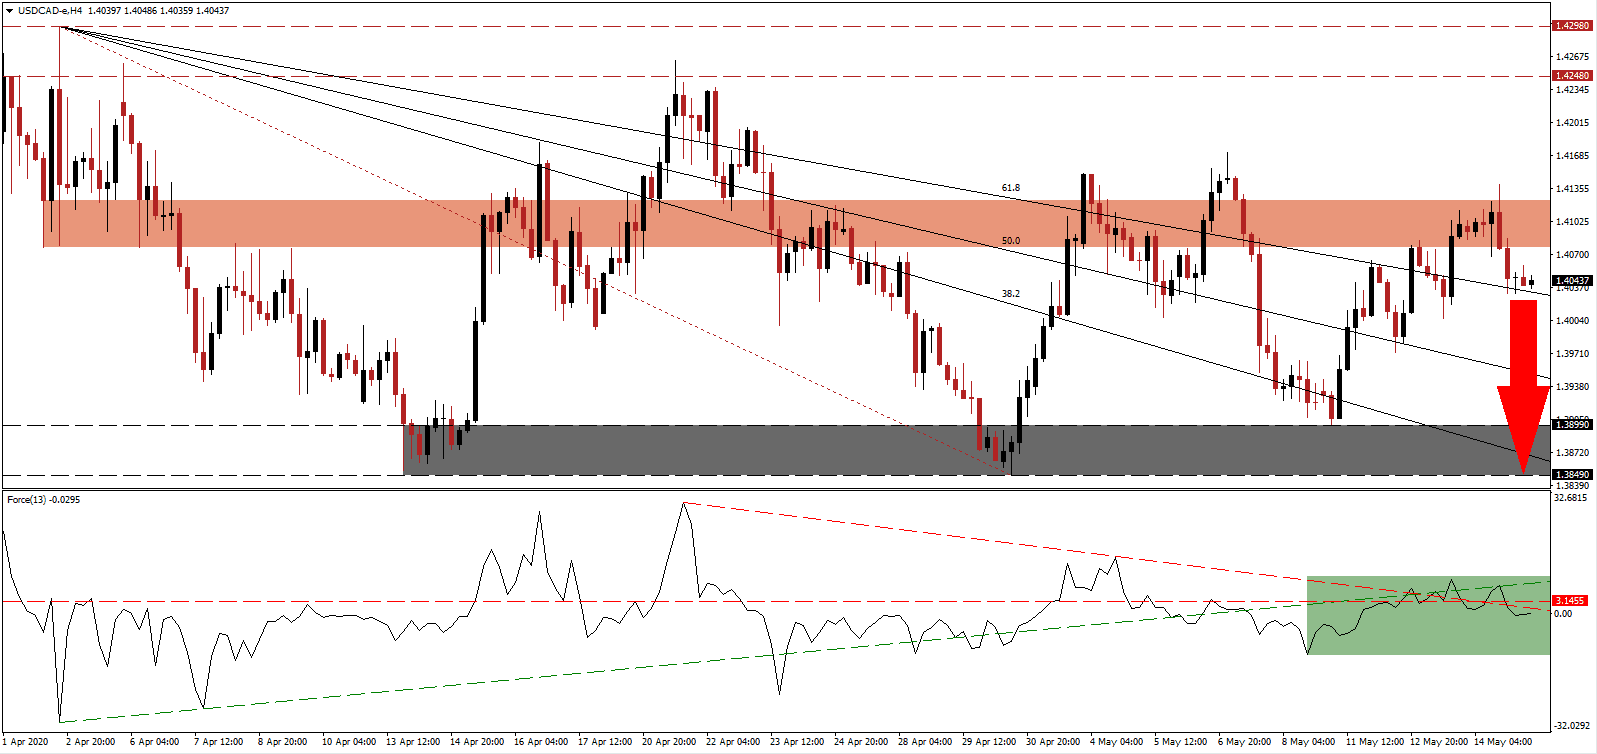The width and height of the screenshot is (1597, 754).
Task: Select the 1.38490 support price tag
Action: [x=1571, y=475]
